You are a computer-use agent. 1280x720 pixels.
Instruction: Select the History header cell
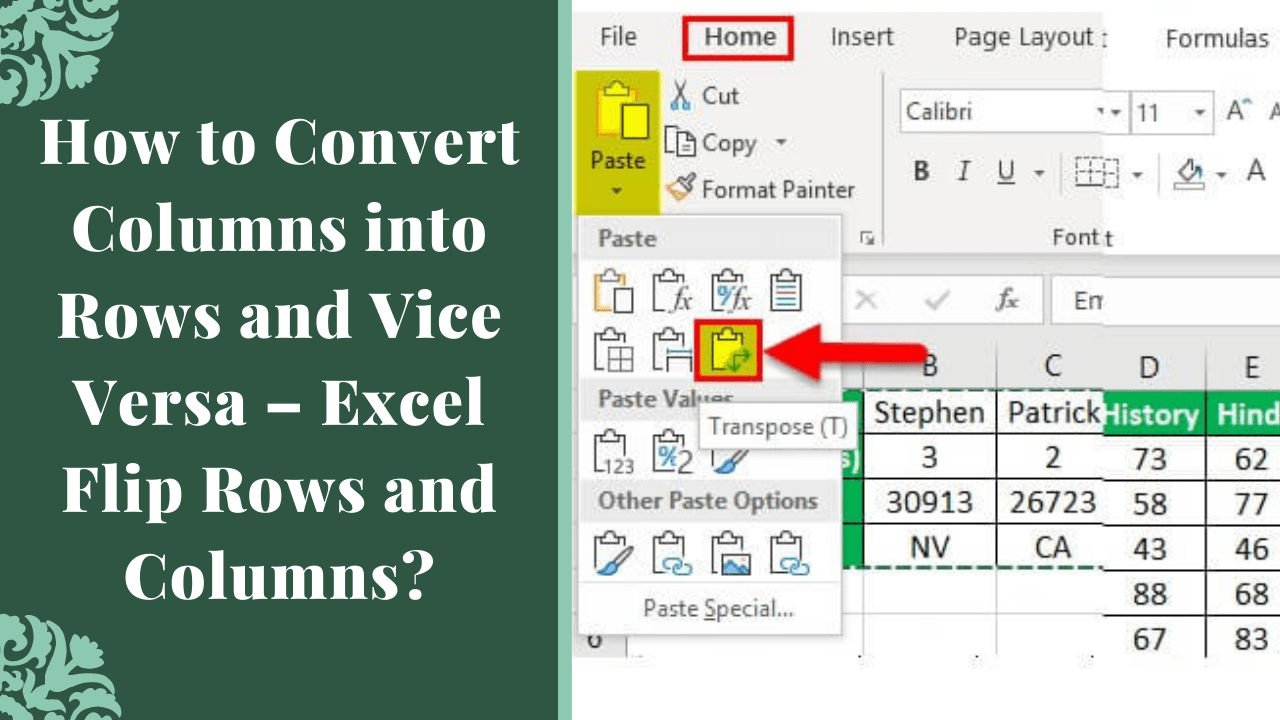coord(1154,415)
